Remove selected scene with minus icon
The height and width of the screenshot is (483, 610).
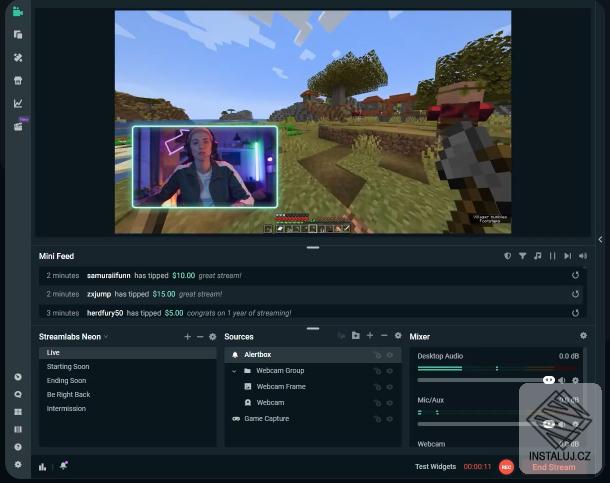[200, 337]
